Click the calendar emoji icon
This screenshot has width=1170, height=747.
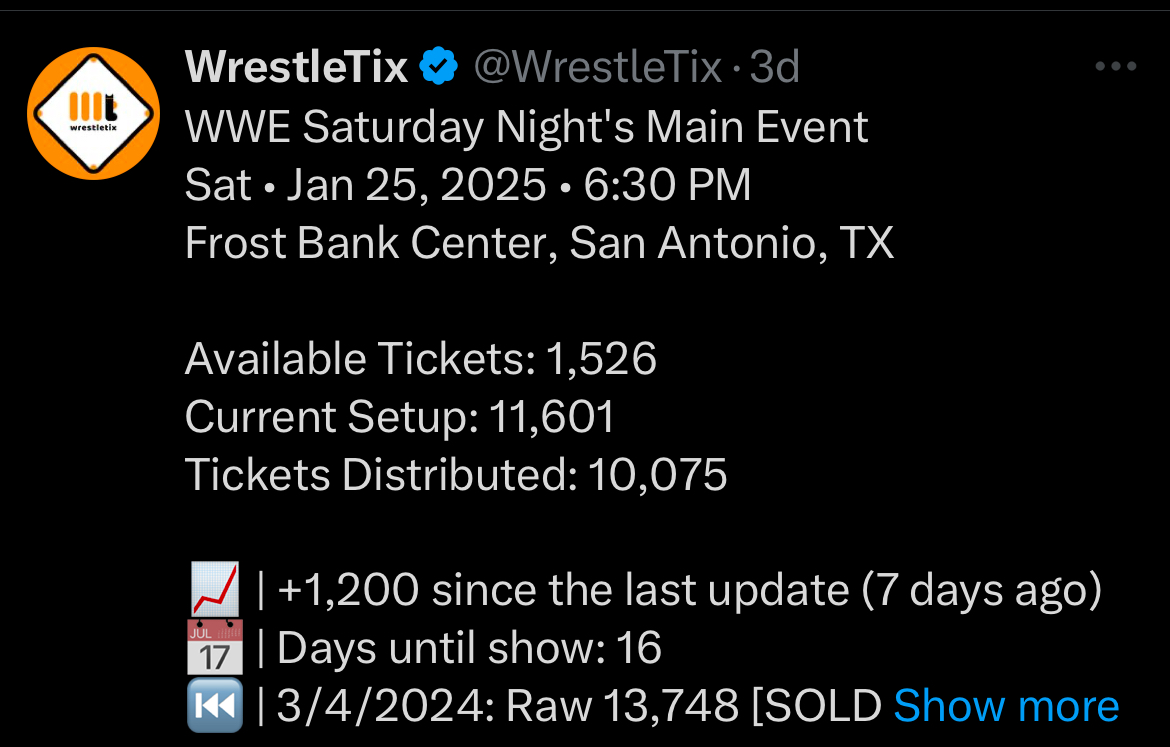coord(214,648)
